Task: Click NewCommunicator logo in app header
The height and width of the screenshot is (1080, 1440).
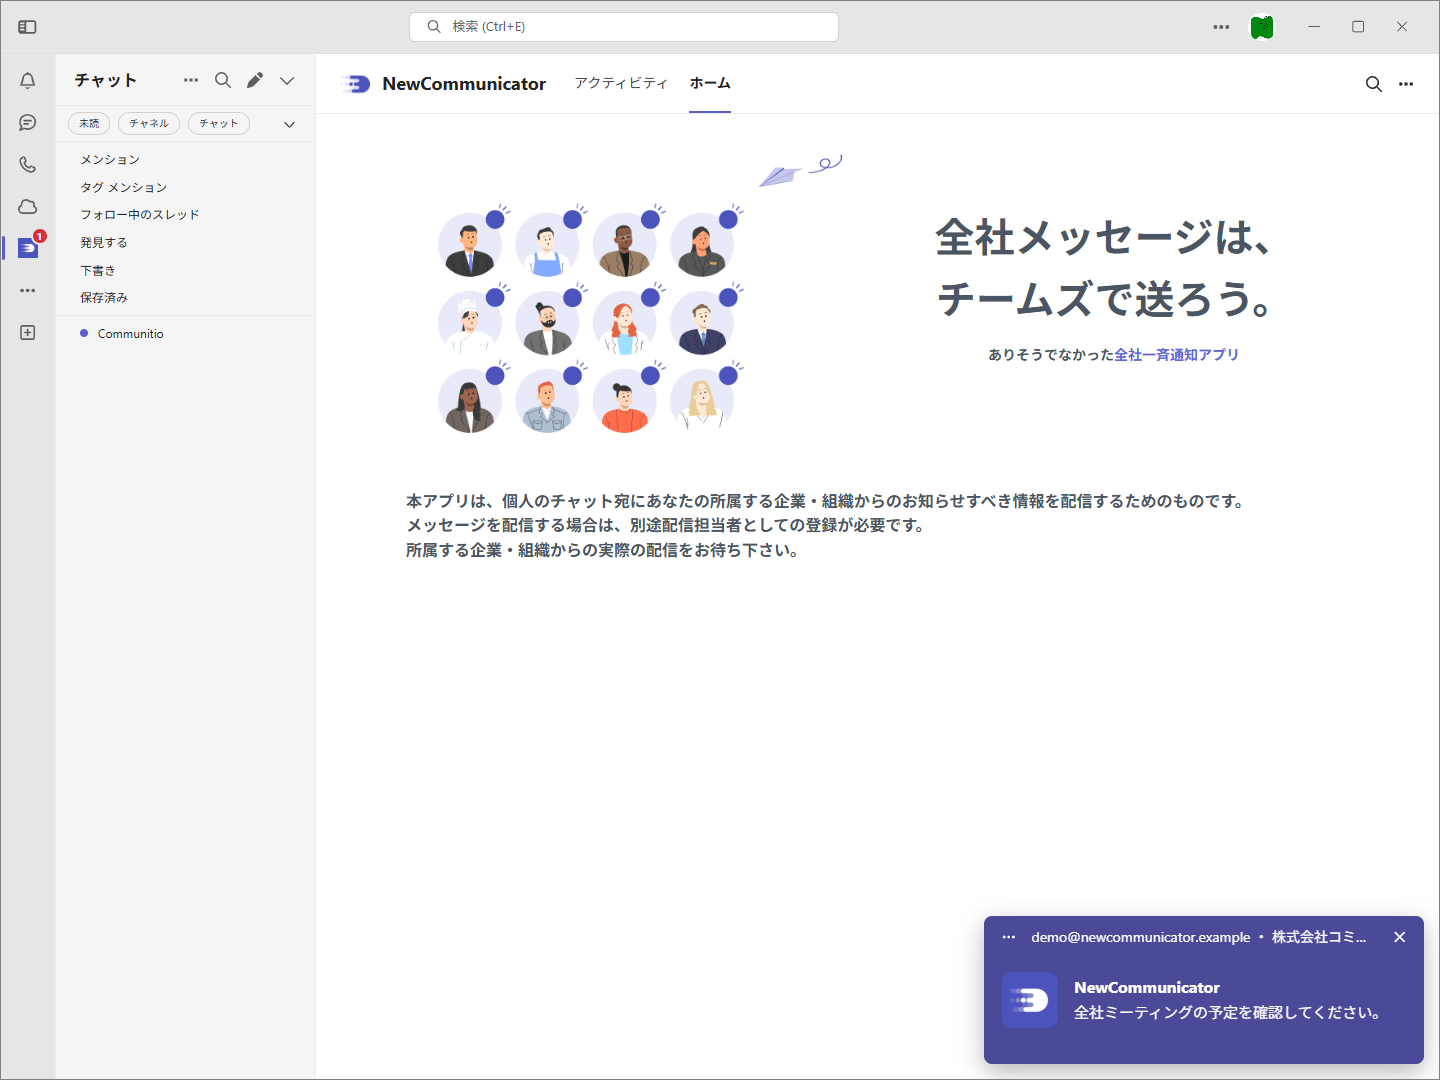Action: tap(355, 84)
